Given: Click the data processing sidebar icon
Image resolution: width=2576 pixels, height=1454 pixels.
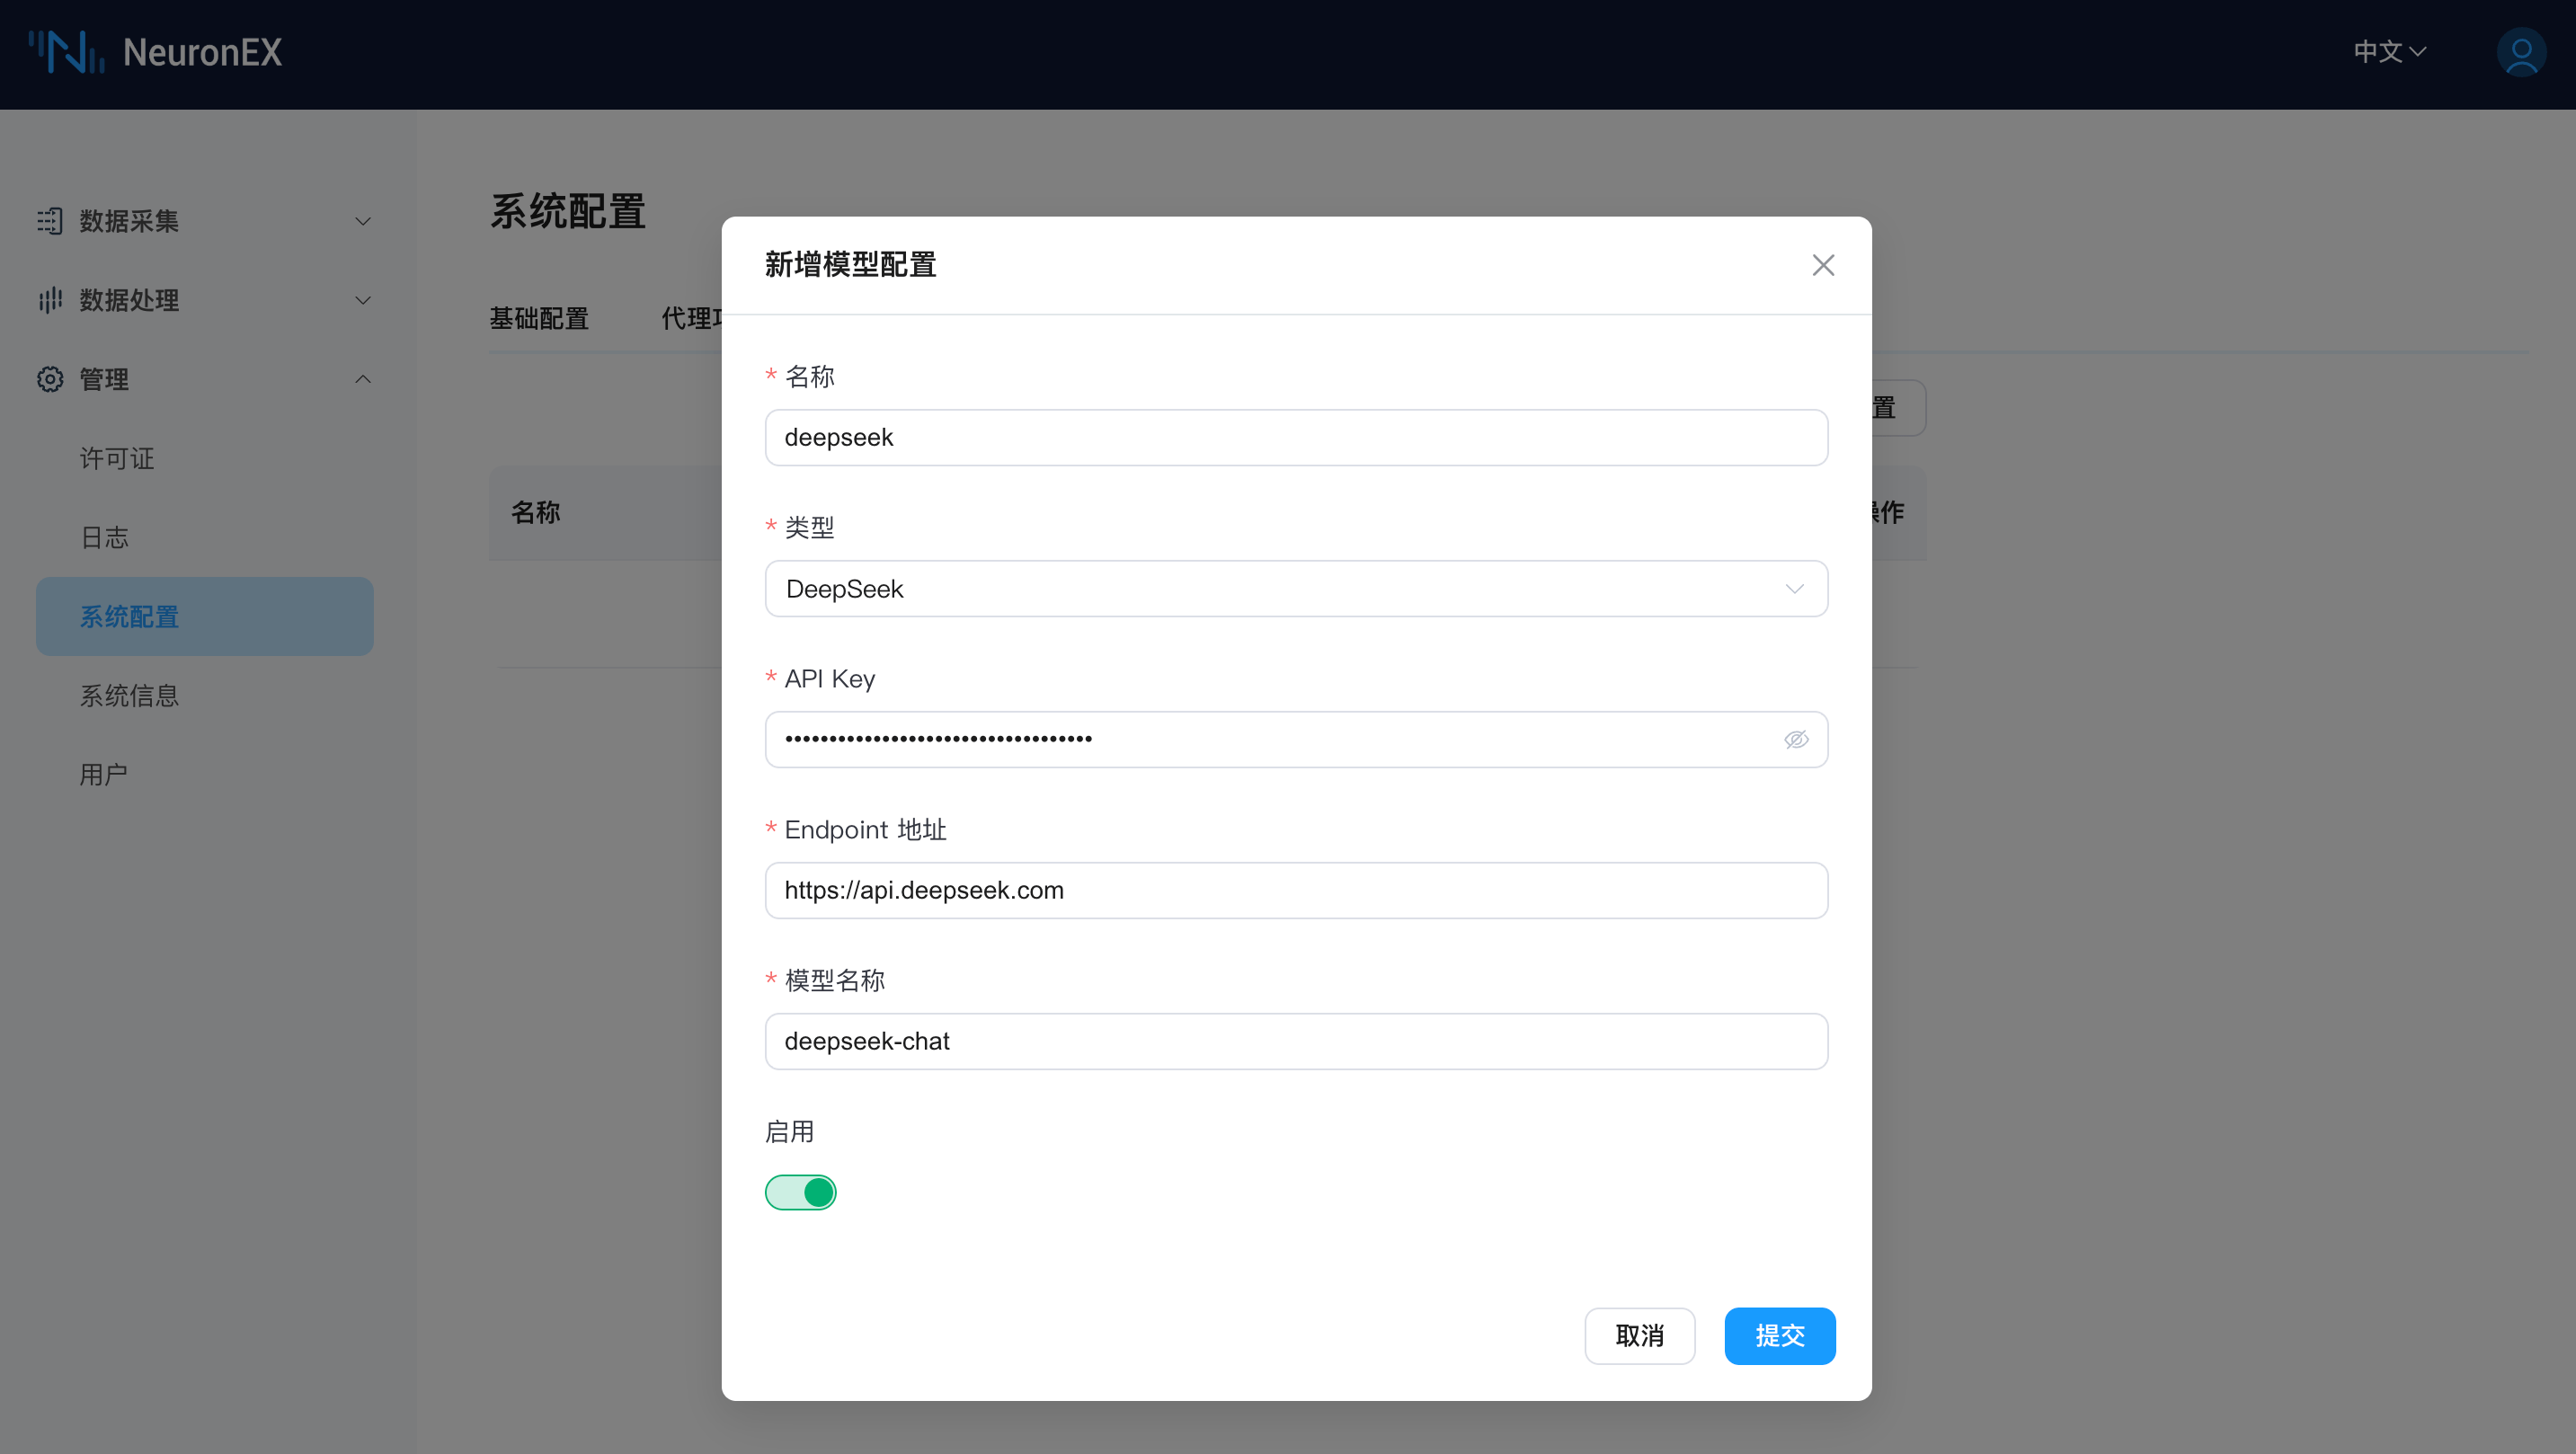Looking at the screenshot, I should (x=50, y=300).
